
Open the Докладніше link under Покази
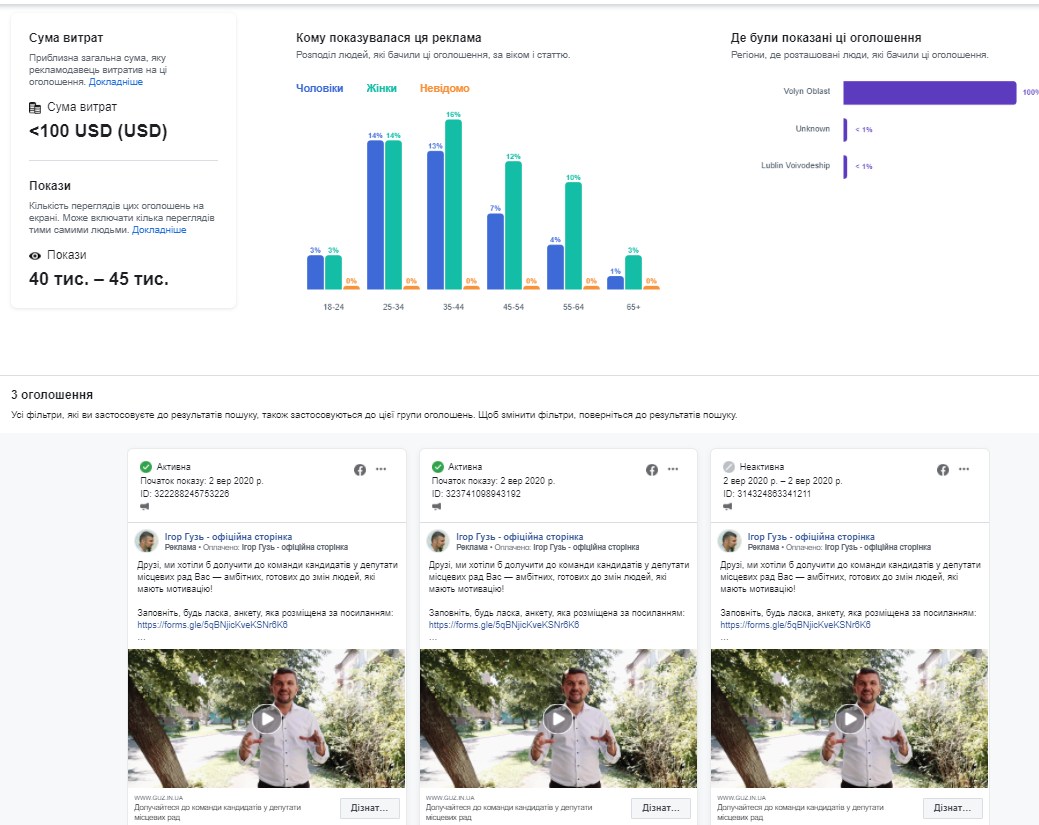tap(159, 230)
